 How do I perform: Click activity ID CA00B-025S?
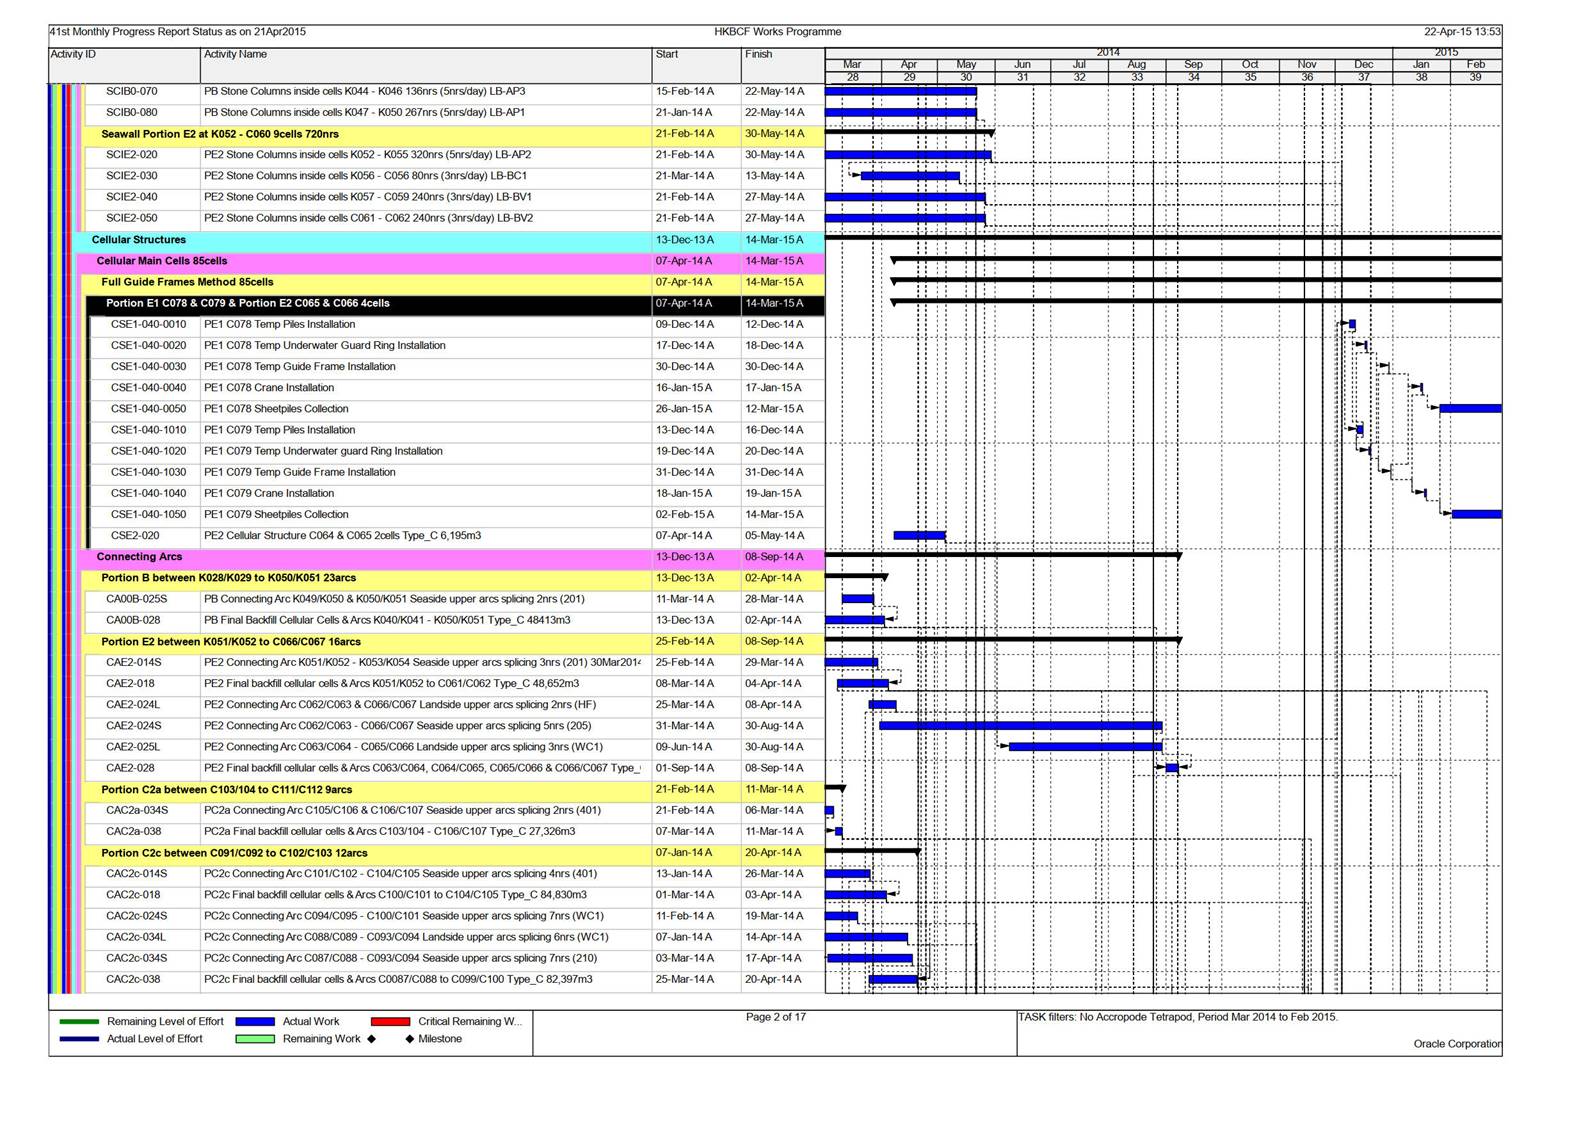137,599
